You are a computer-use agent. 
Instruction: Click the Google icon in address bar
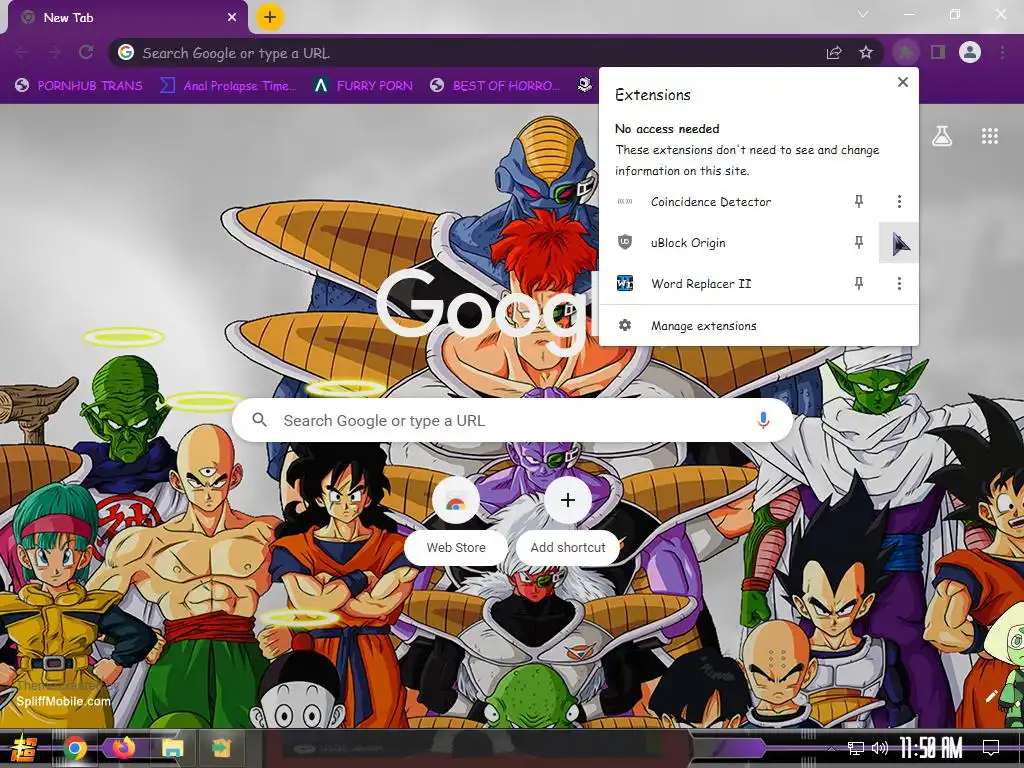click(x=126, y=52)
